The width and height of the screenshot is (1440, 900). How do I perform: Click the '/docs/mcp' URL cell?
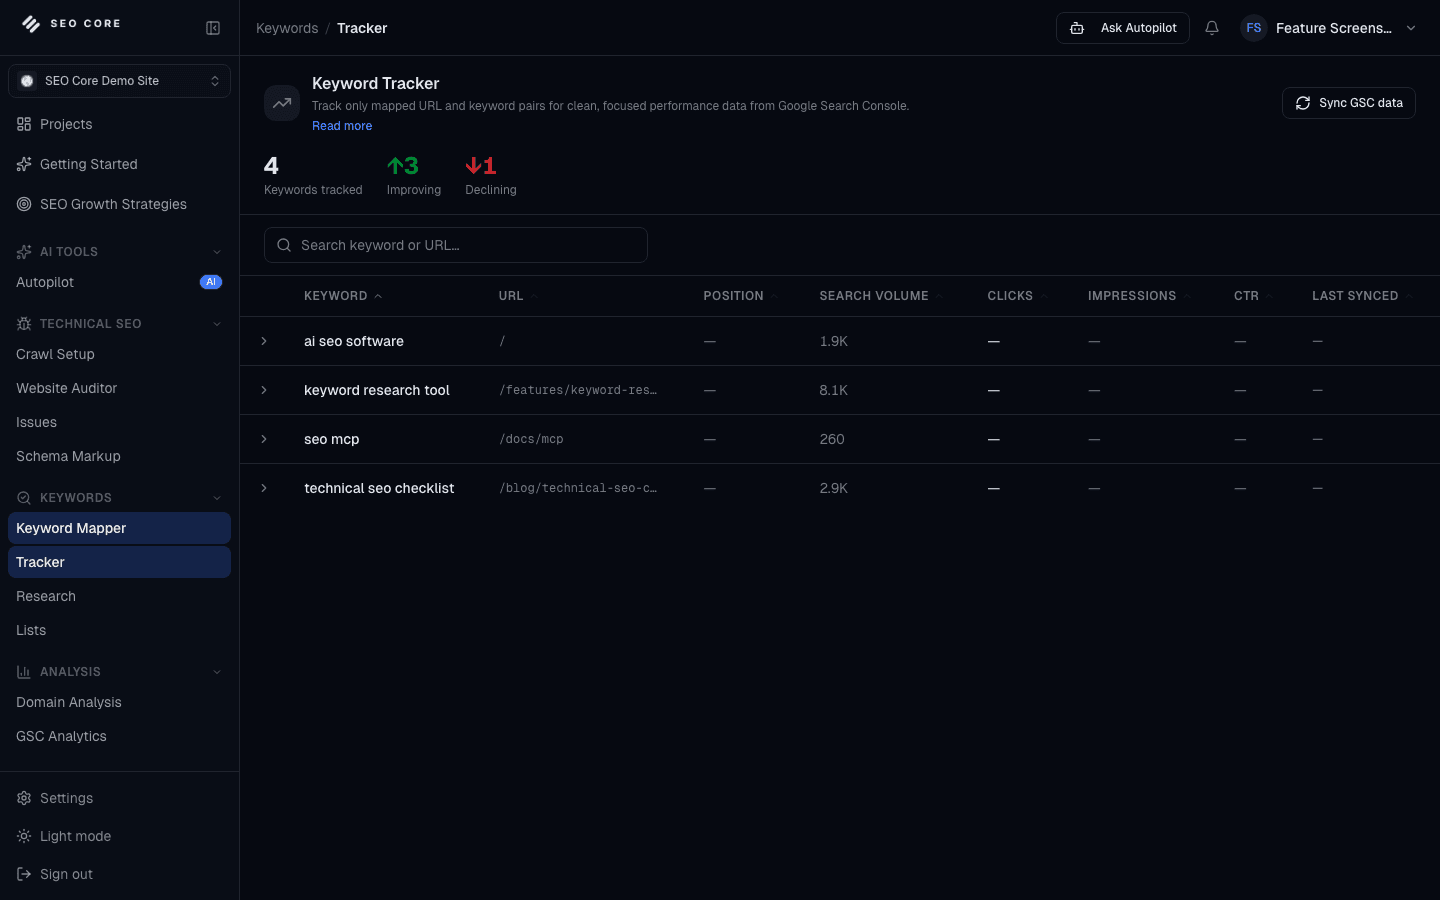(531, 439)
